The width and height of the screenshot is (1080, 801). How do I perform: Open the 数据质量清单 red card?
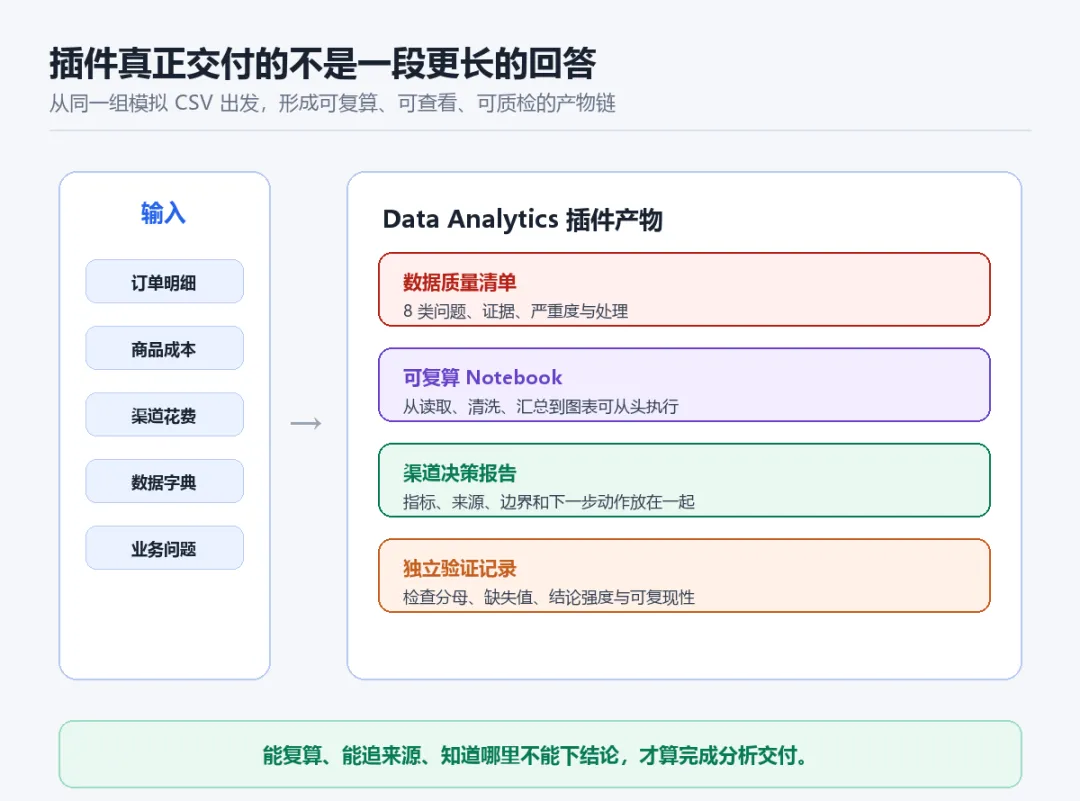pyautogui.click(x=684, y=289)
